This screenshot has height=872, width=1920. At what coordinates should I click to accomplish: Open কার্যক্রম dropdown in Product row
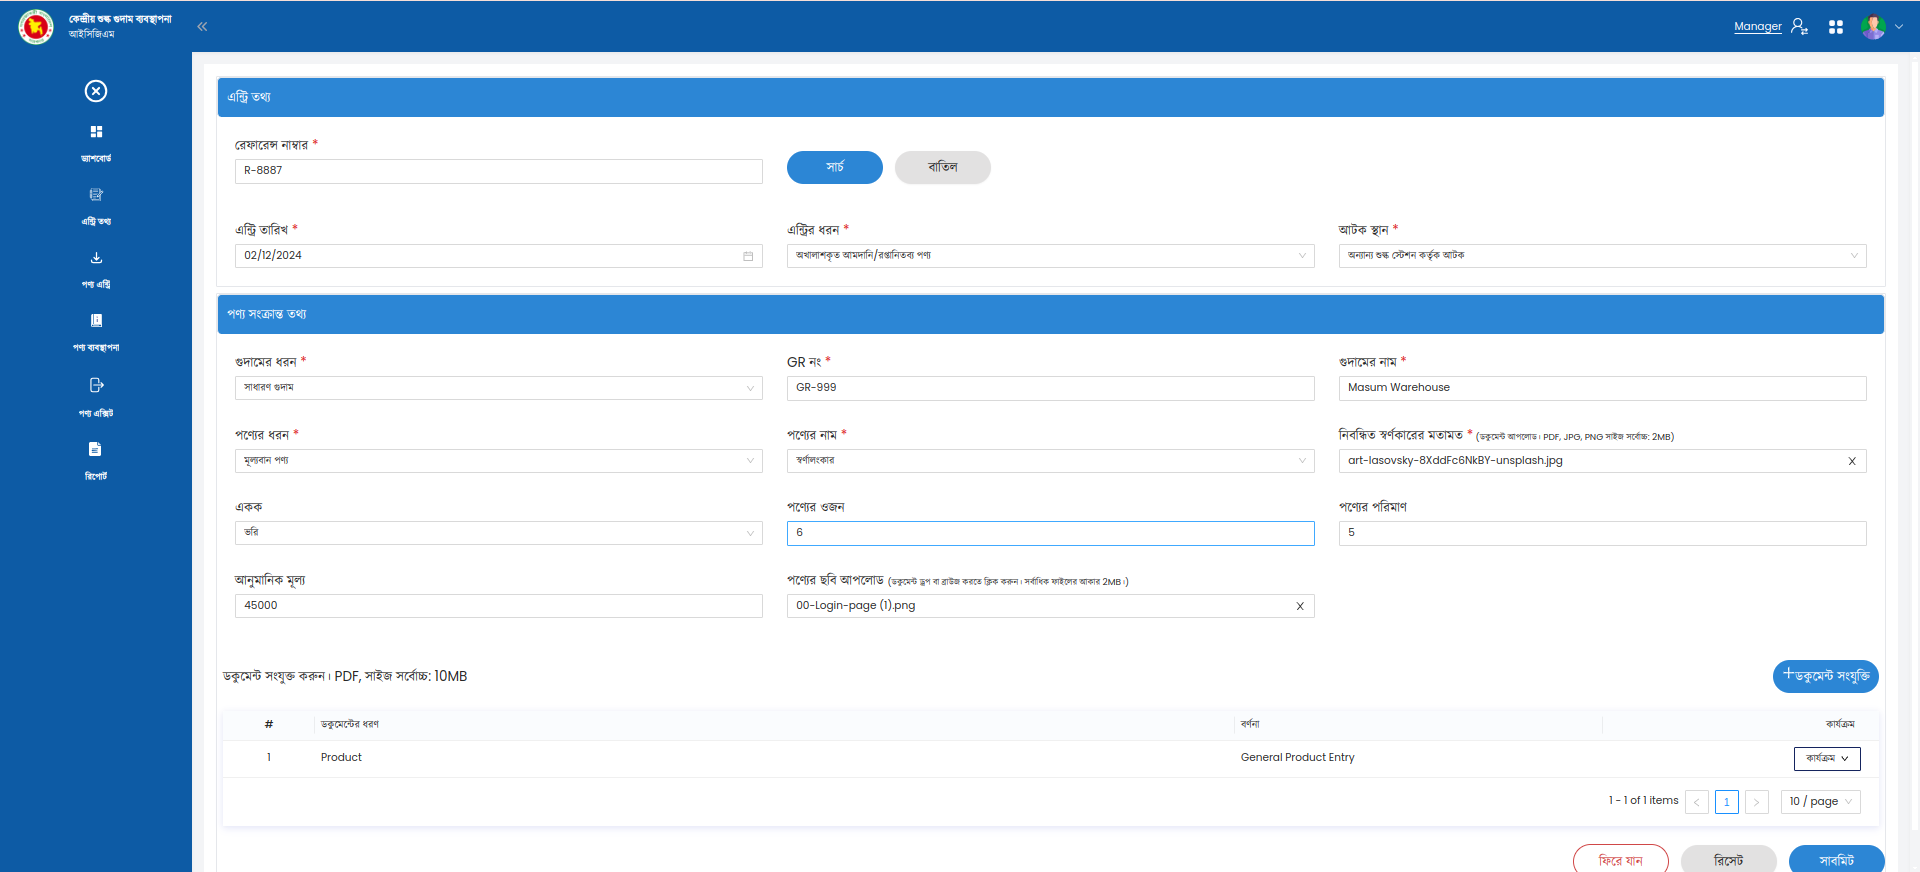click(x=1827, y=759)
